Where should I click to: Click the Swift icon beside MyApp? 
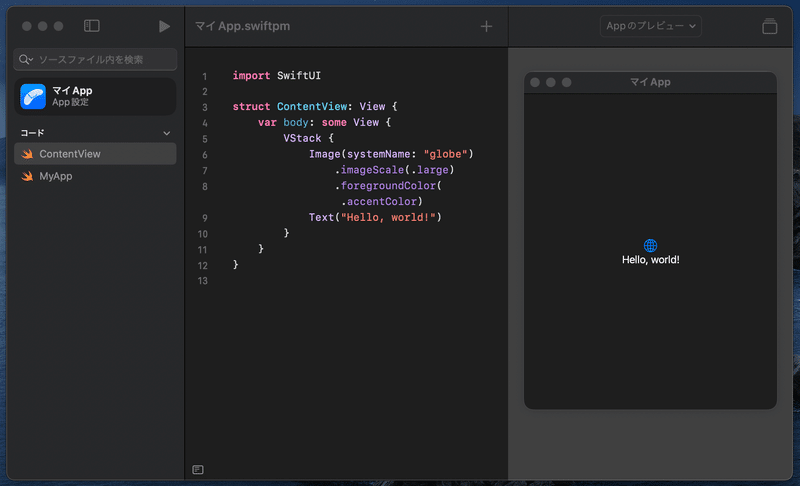pos(27,176)
